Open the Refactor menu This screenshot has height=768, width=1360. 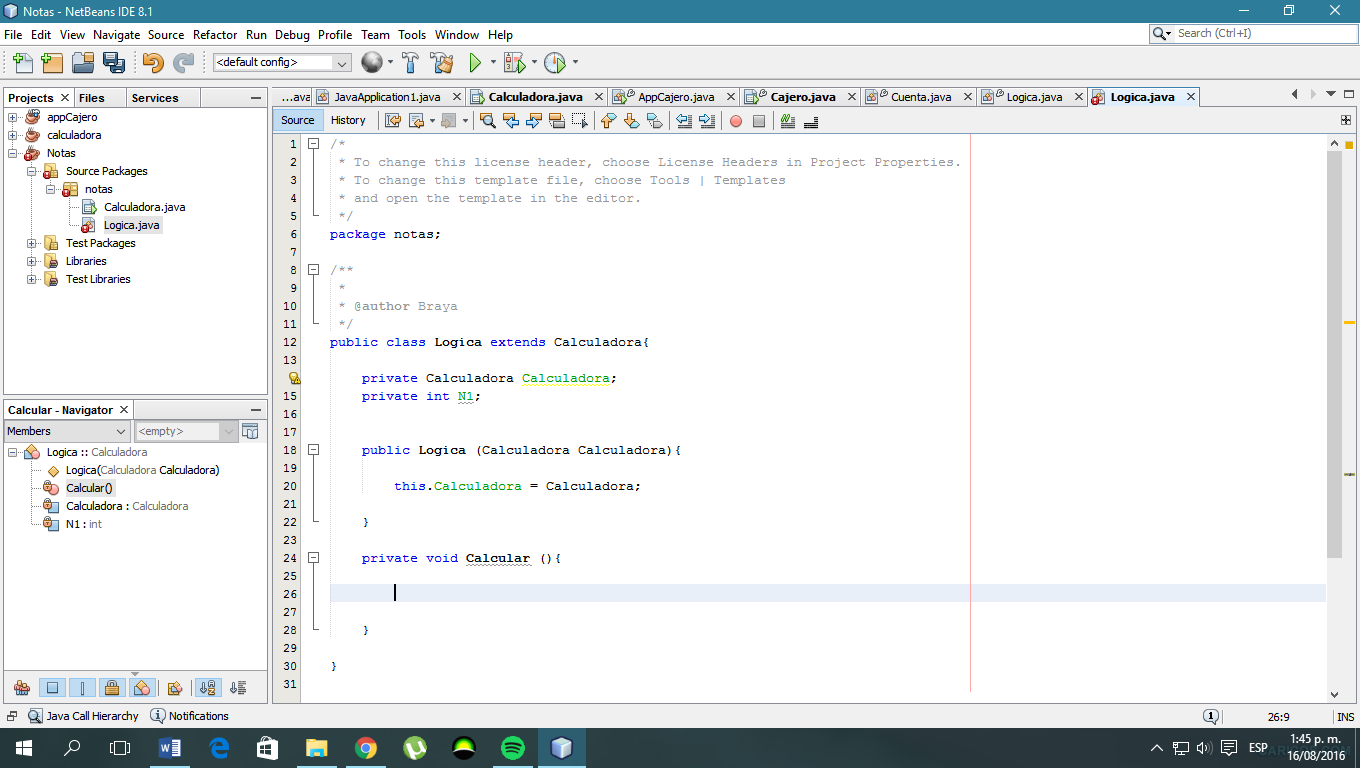pyautogui.click(x=215, y=34)
